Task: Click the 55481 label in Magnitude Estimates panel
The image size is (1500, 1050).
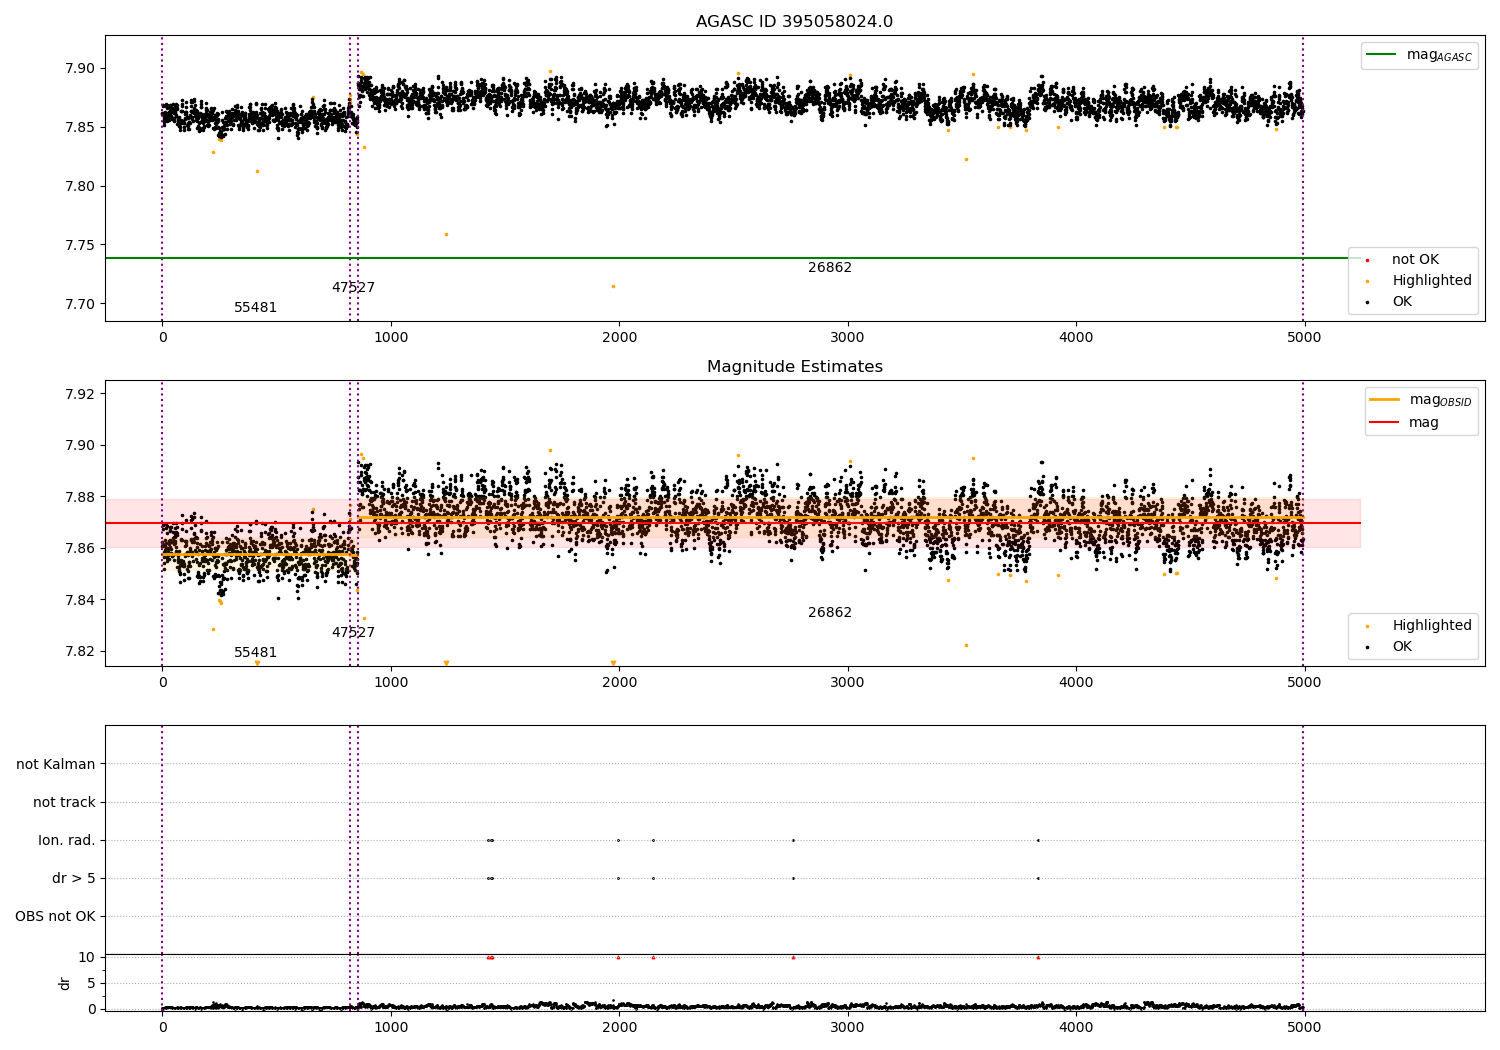Action: pos(256,653)
